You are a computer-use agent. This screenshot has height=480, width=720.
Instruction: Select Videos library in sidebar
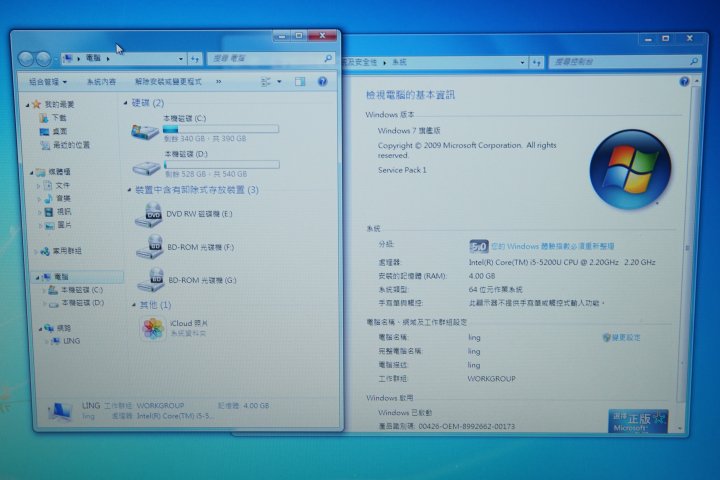58,212
